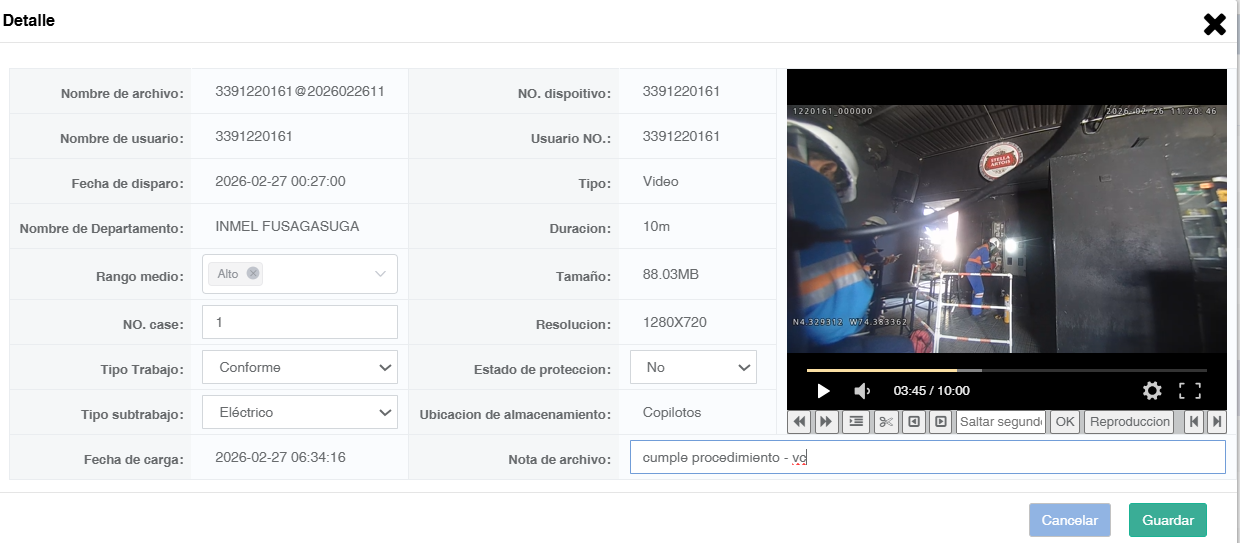Jump to next video file
1240x543 pixels.
point(1216,422)
